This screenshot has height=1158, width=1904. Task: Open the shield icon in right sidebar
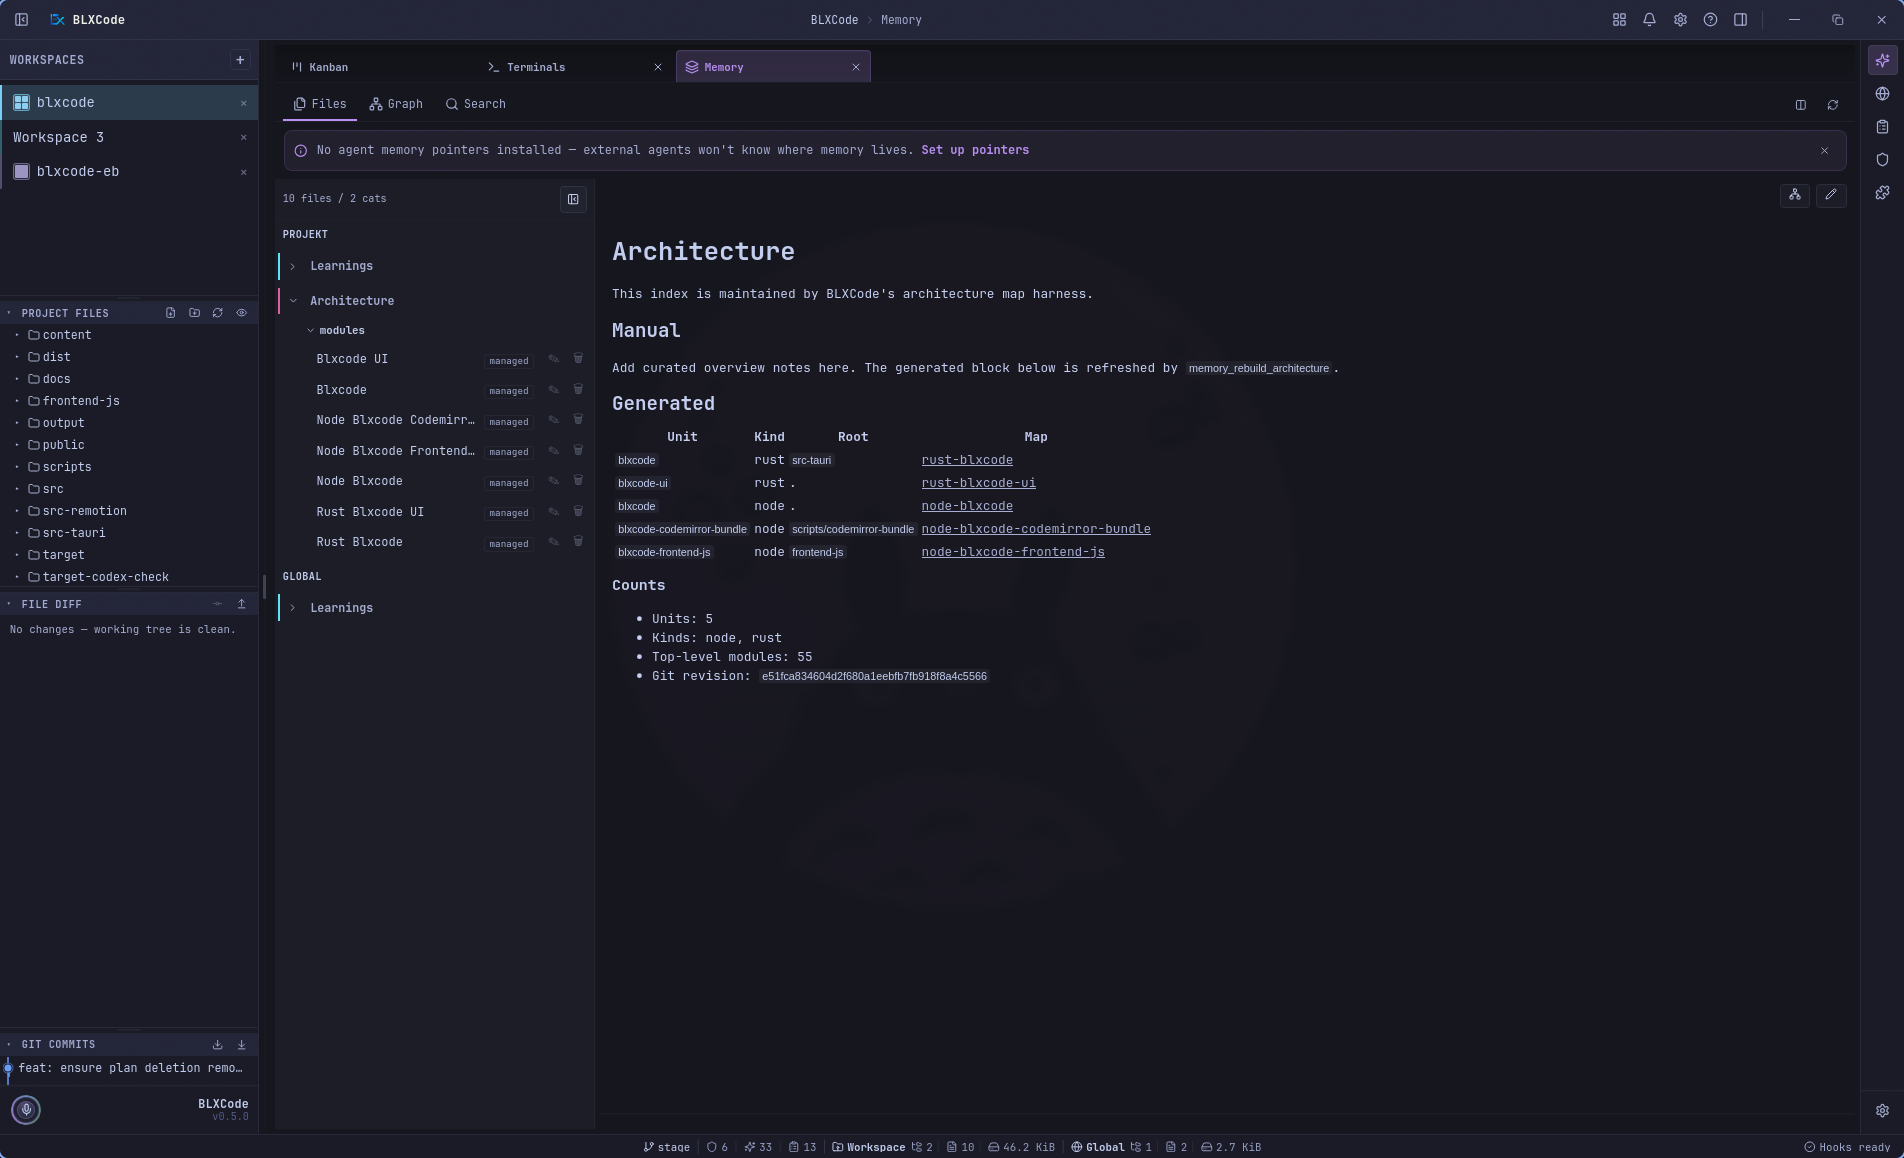point(1883,160)
